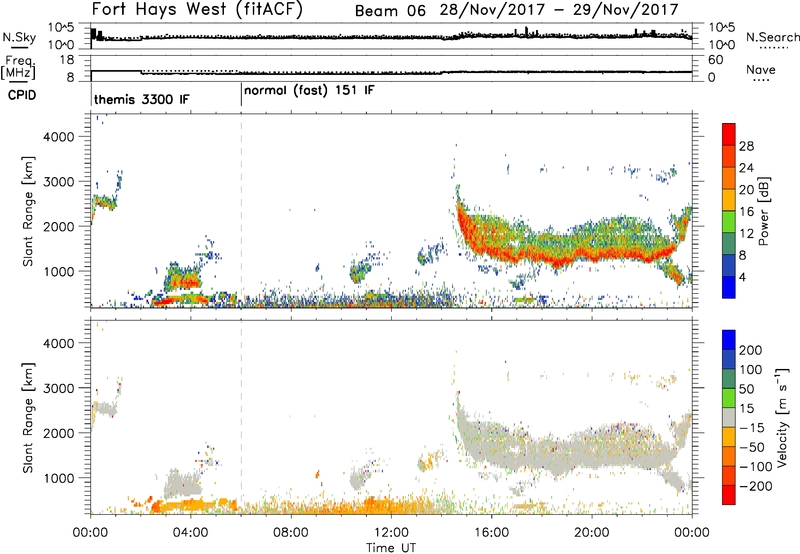Click the 'Velocity [m s-1]' colorbar label
800x554 pixels.
pyautogui.click(x=782, y=418)
